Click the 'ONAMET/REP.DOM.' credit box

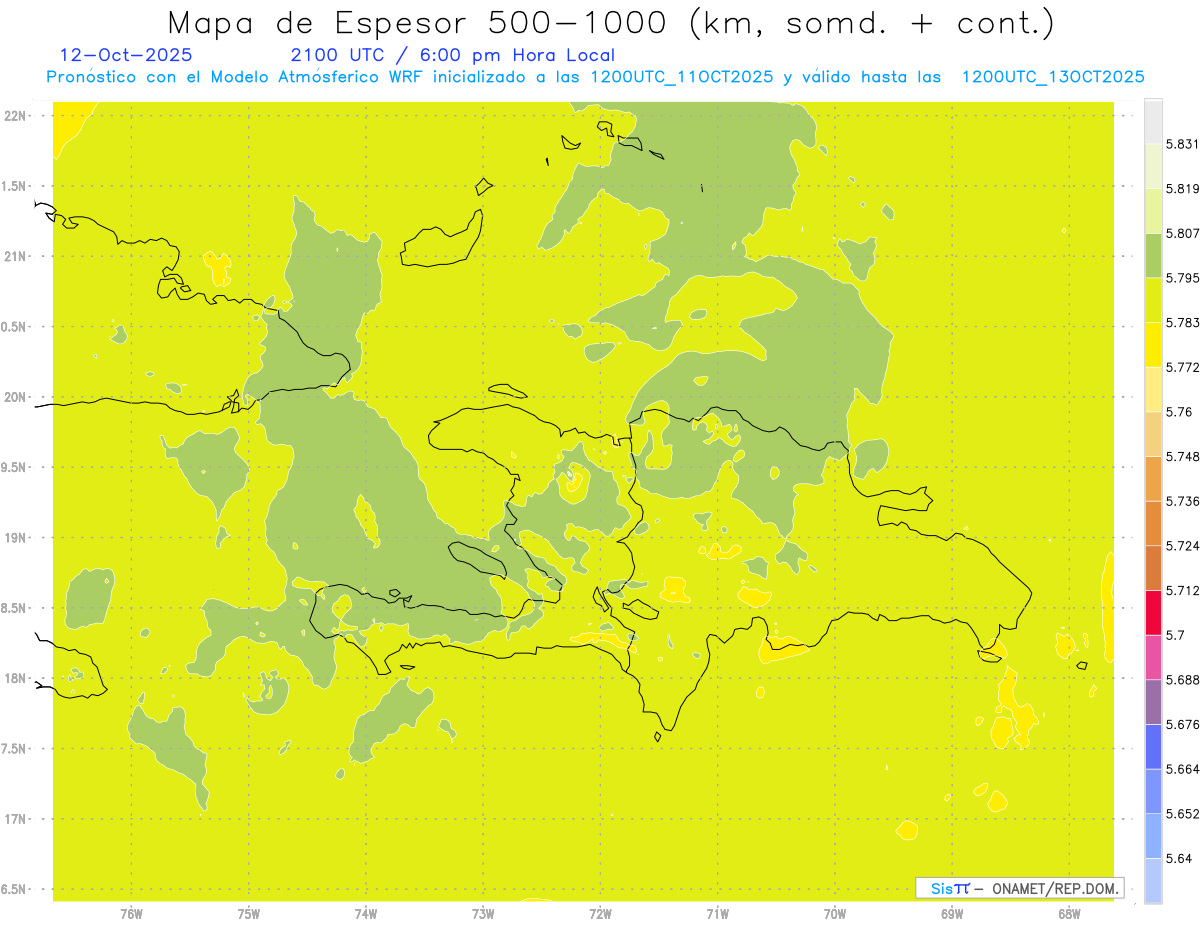click(1019, 888)
